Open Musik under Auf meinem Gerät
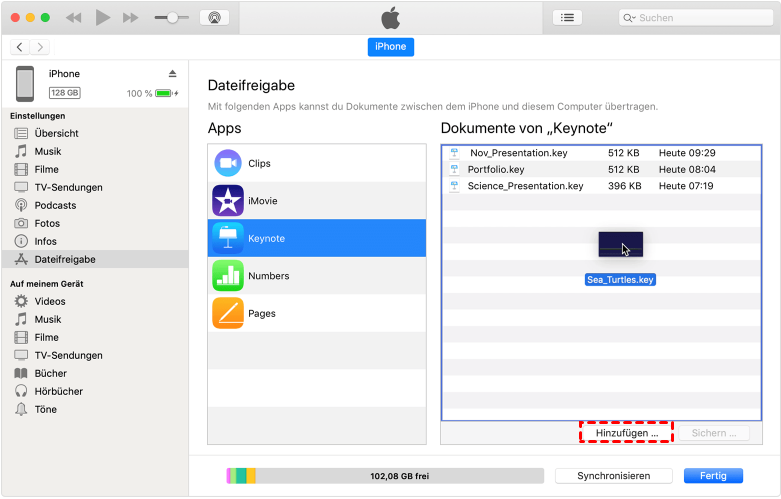 coord(95,319)
